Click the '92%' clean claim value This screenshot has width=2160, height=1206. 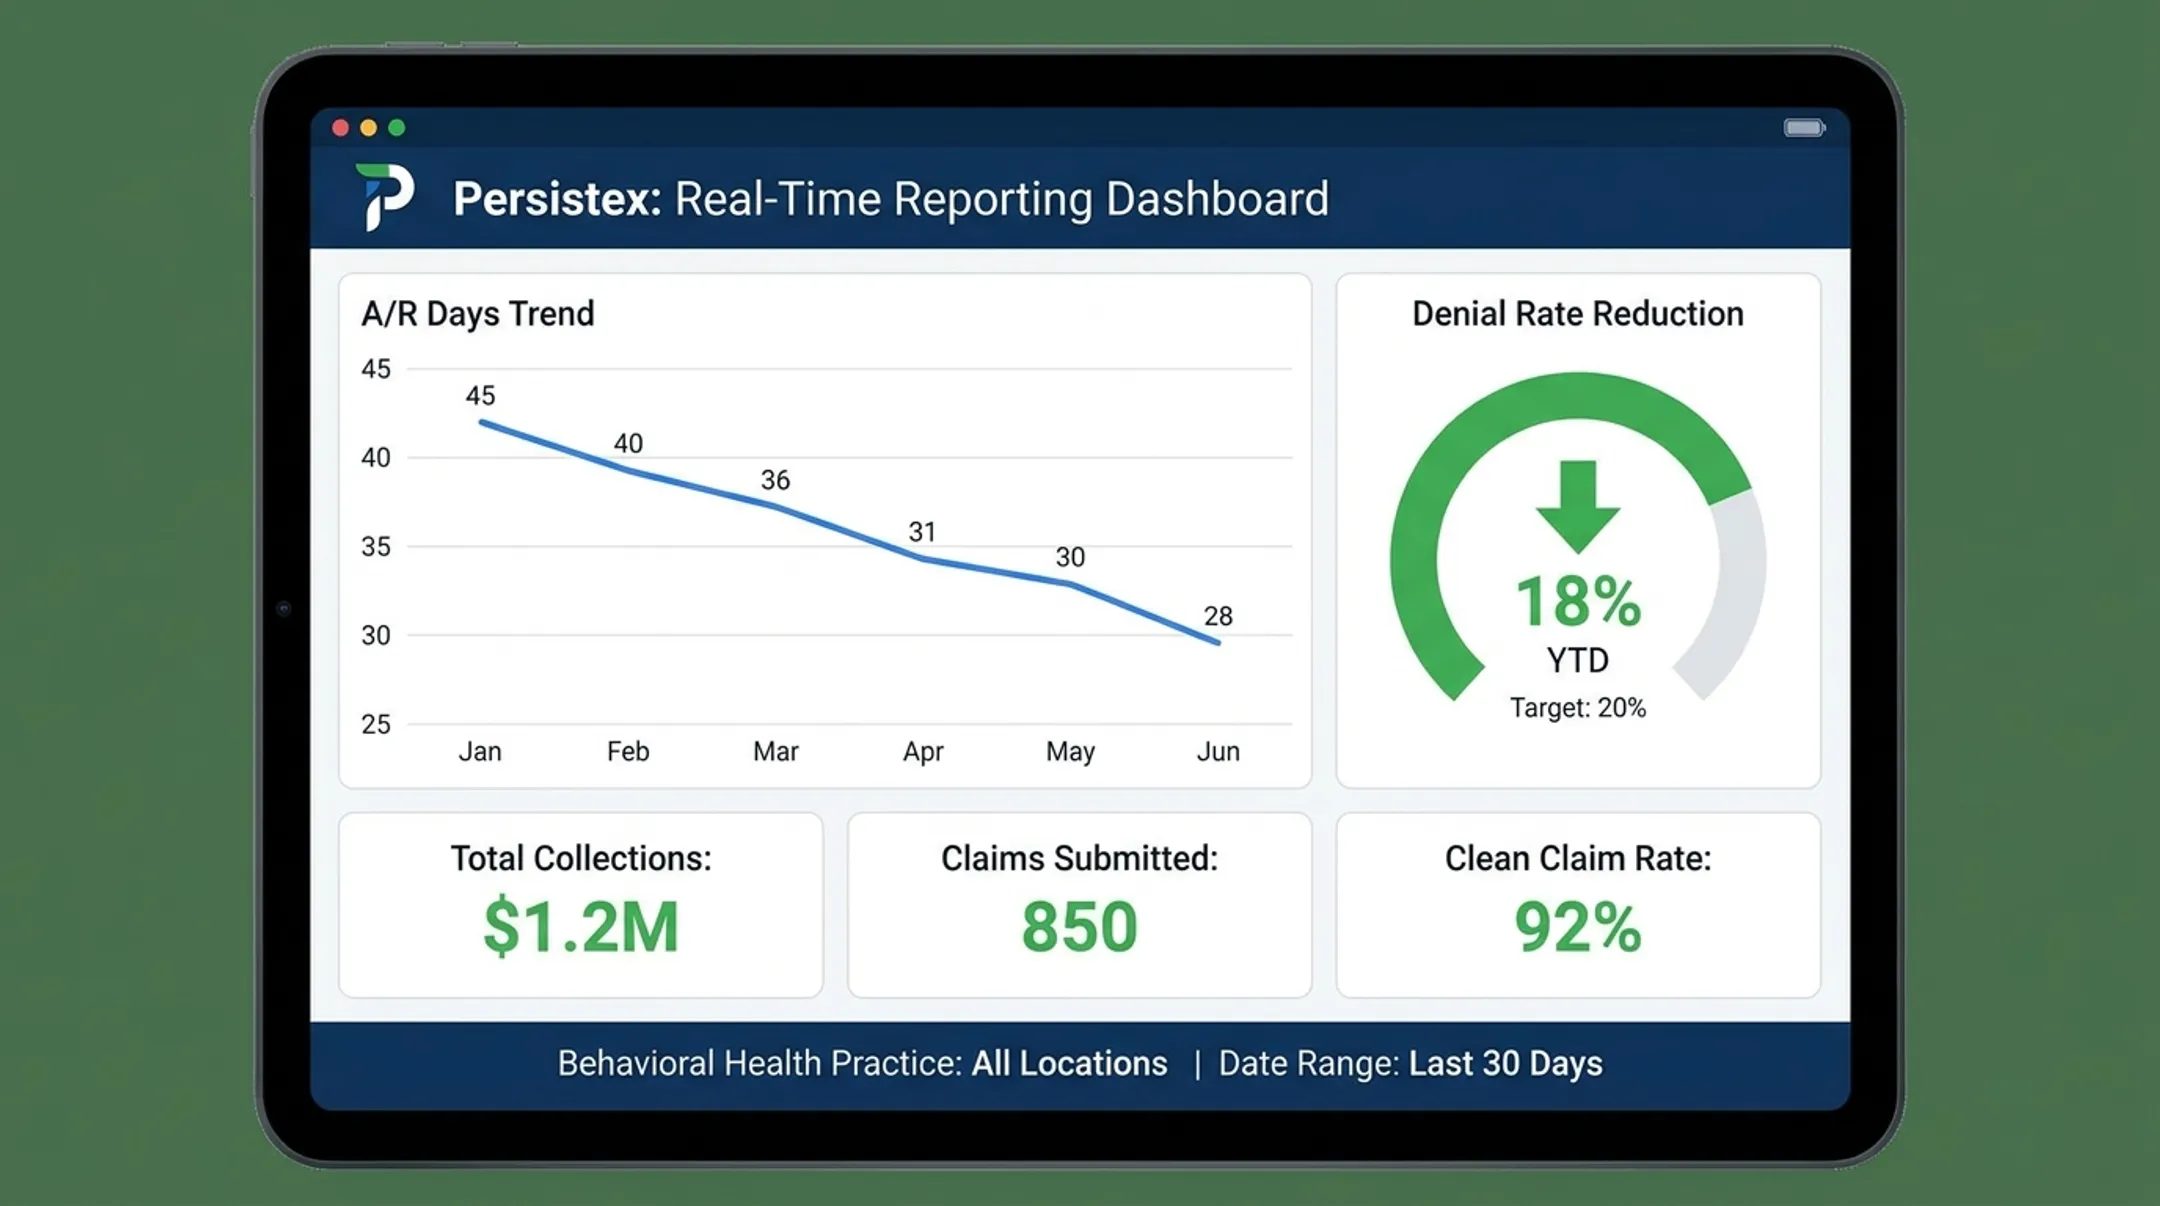pos(1578,927)
